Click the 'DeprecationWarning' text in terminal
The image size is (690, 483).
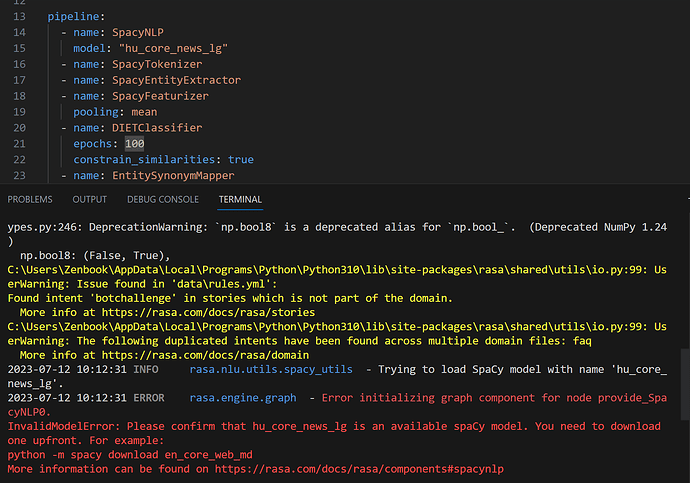[147, 227]
